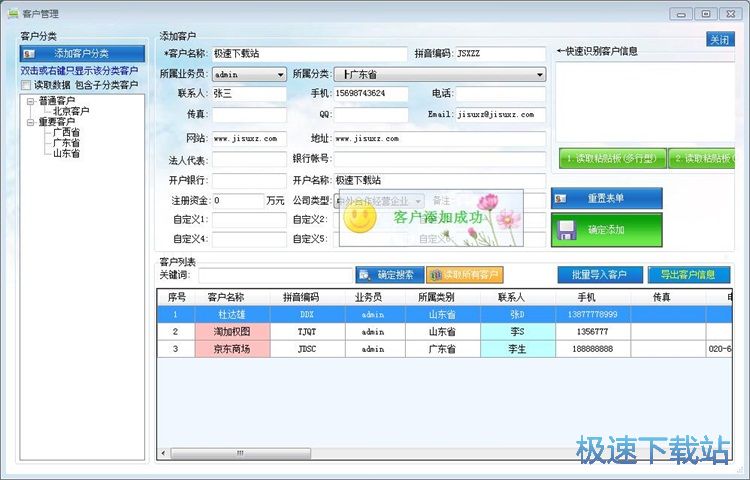
Task: Click the 手机 column header
Action: (x=593, y=297)
